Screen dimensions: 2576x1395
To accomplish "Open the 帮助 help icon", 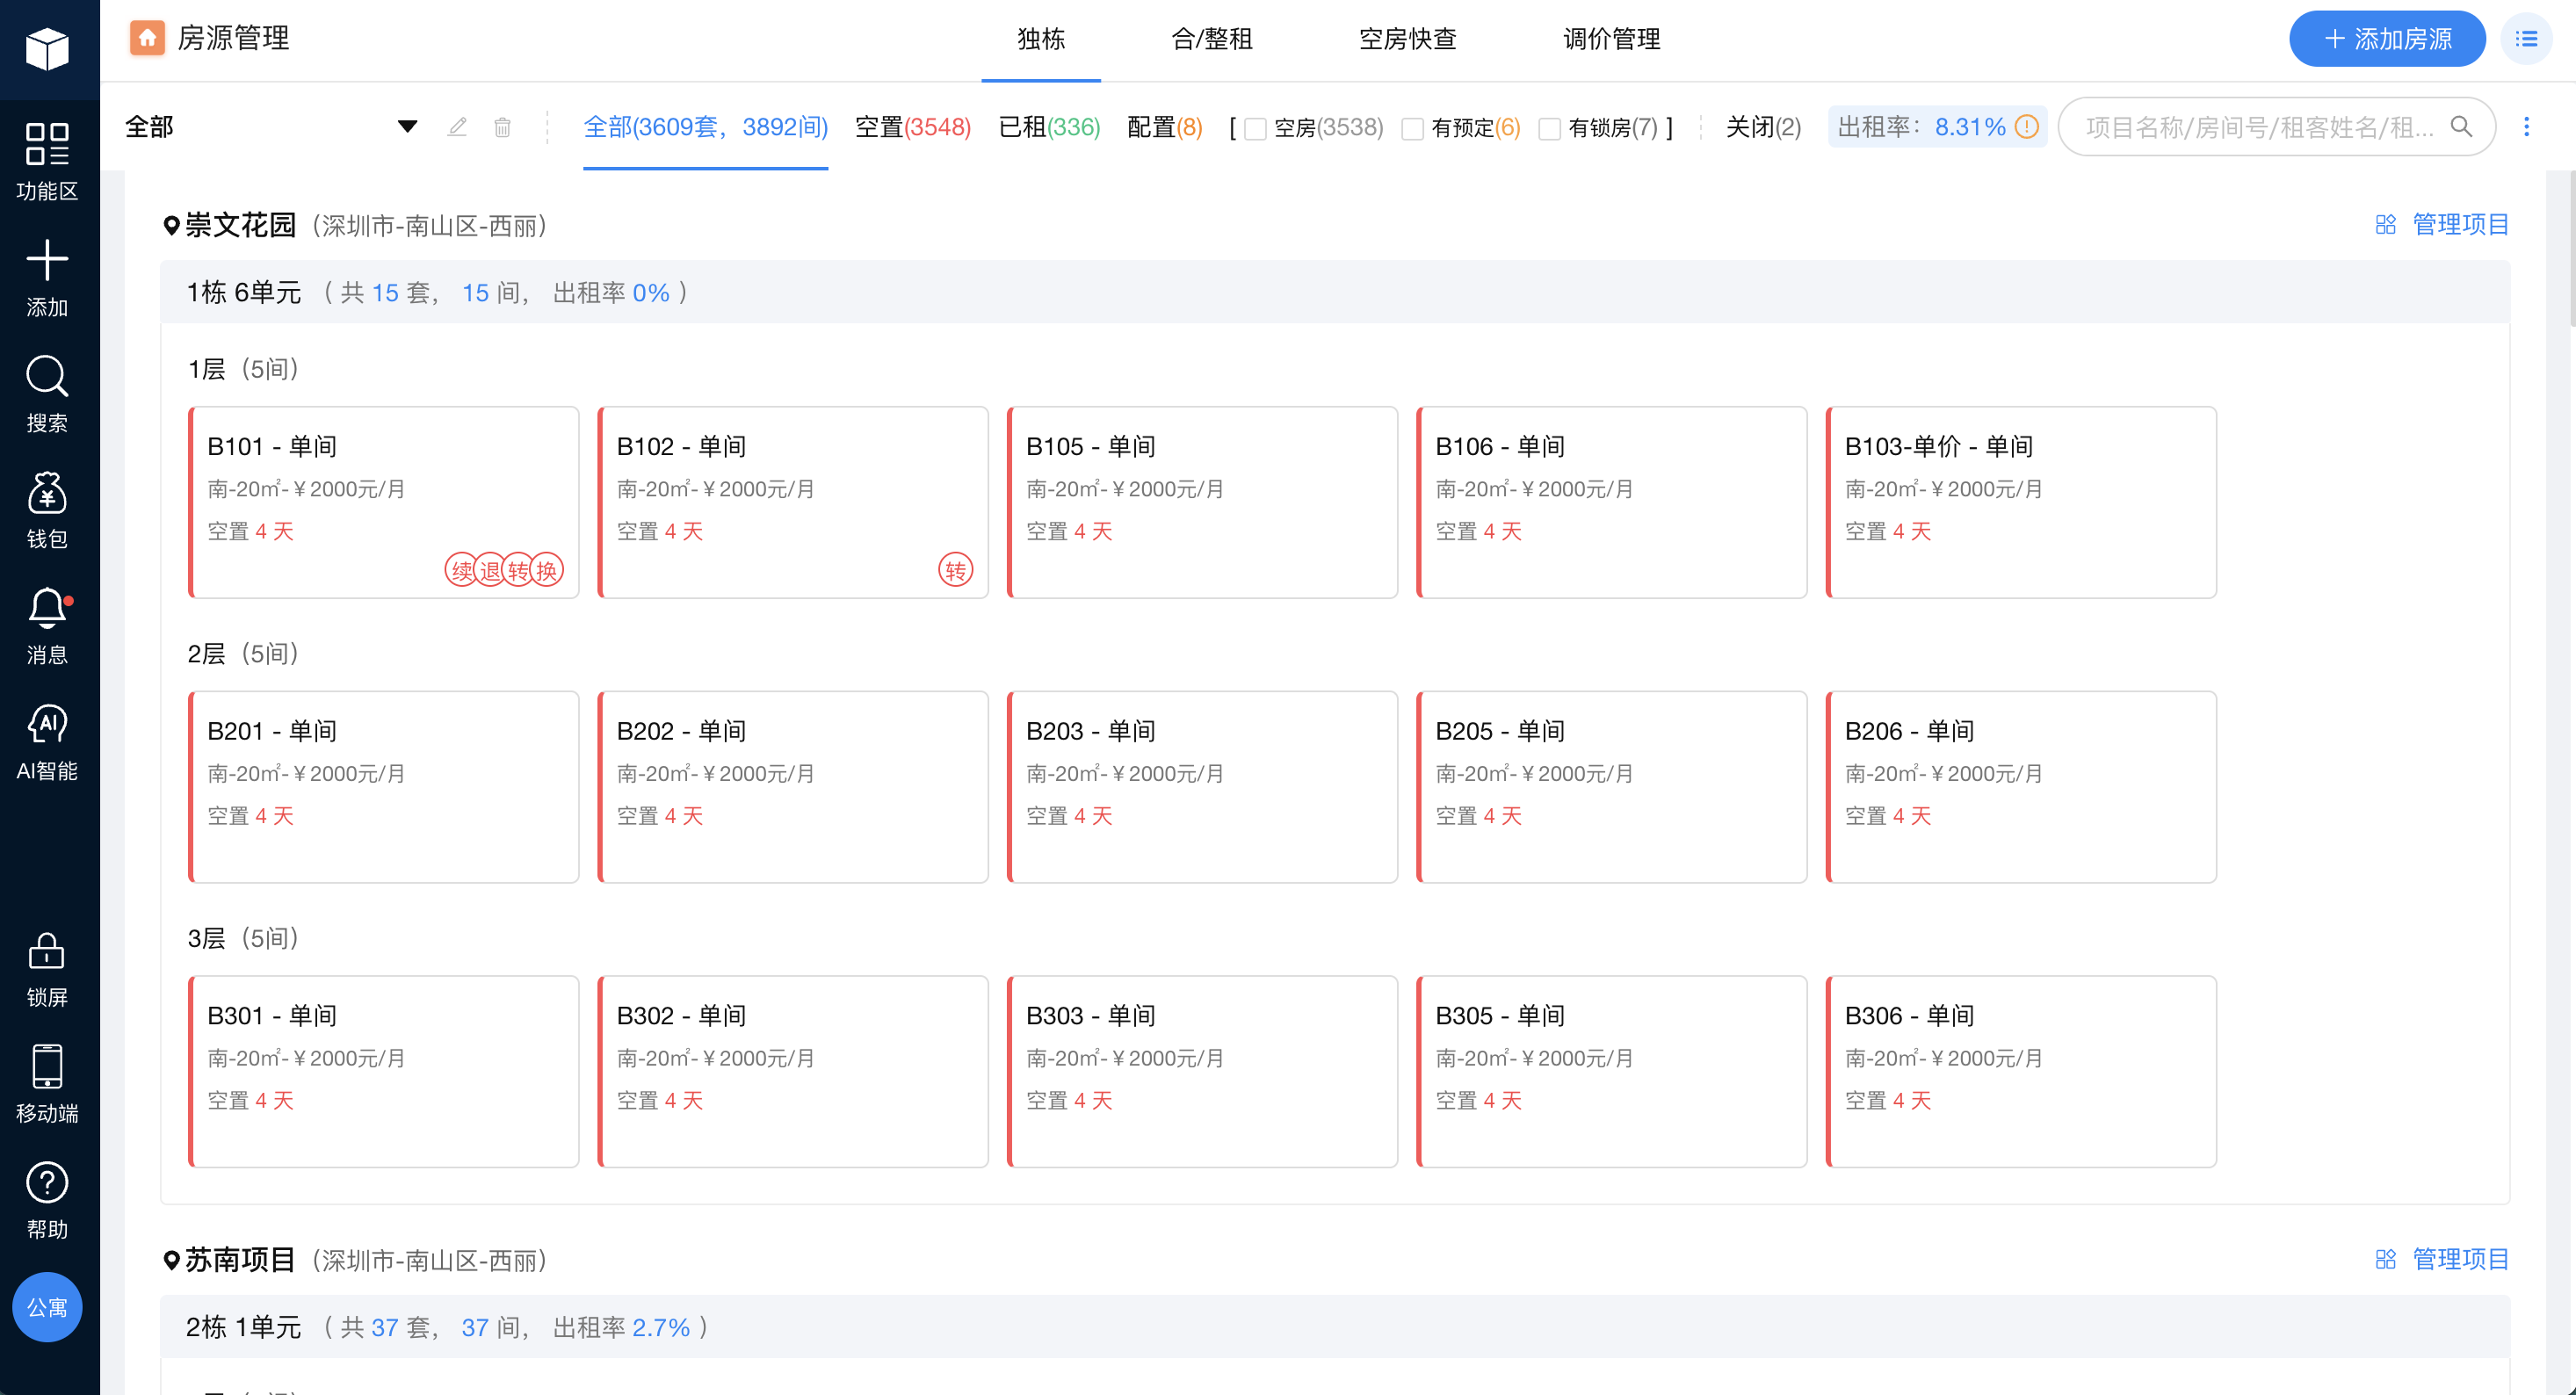I will click(47, 1182).
